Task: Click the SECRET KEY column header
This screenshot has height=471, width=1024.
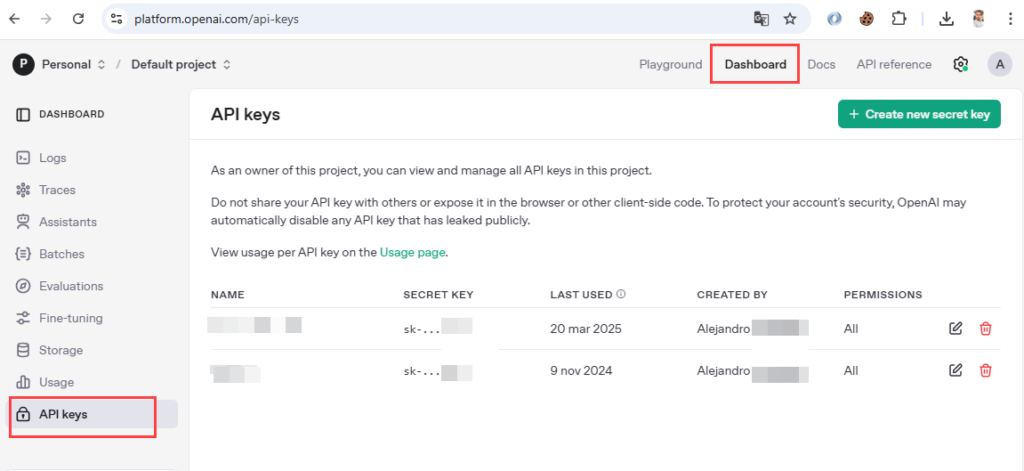Action: click(x=438, y=295)
